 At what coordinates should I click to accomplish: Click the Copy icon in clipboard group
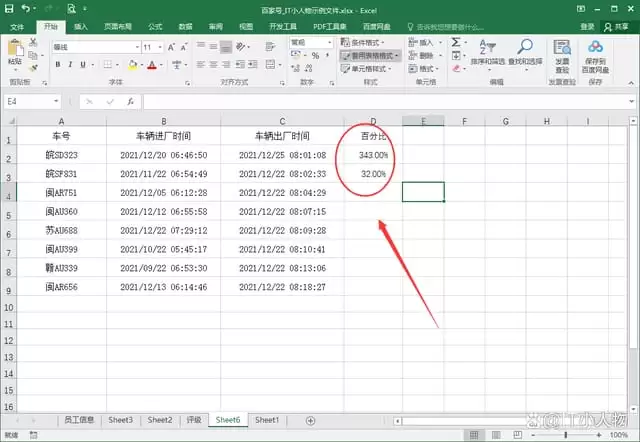(33, 55)
